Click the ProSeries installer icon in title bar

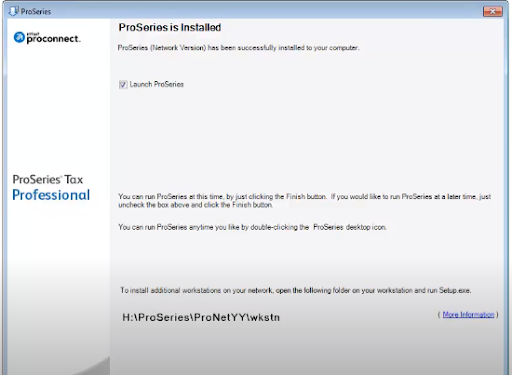[13, 11]
